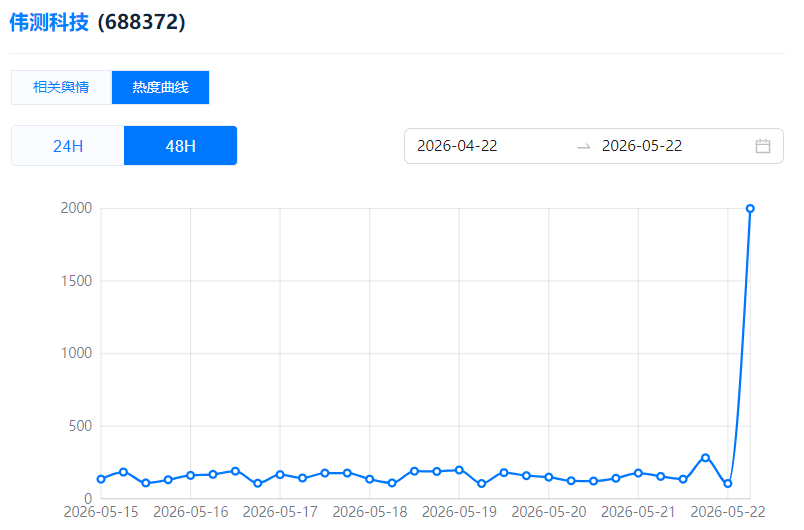This screenshot has width=804, height=530.
Task: Toggle the 24H time range
Action: (x=68, y=146)
